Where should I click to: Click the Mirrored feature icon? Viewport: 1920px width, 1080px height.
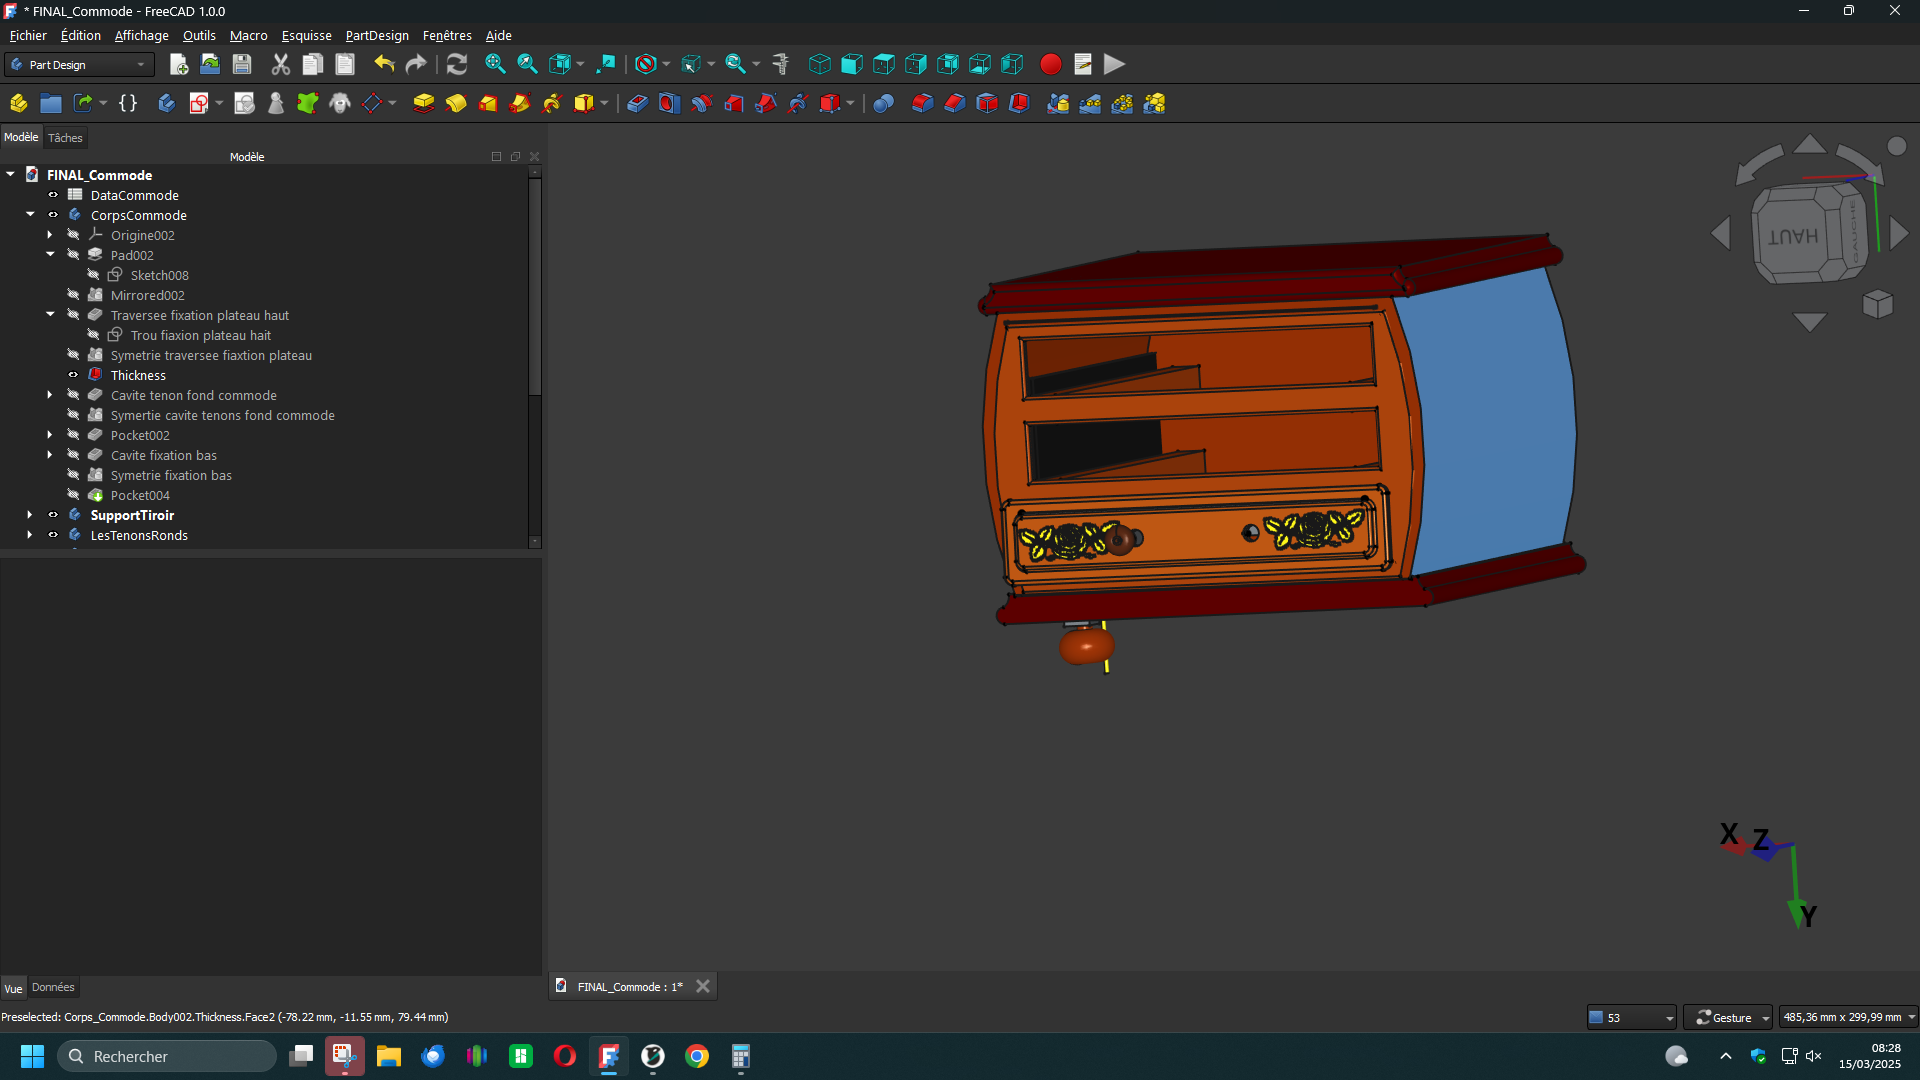(x=1058, y=103)
